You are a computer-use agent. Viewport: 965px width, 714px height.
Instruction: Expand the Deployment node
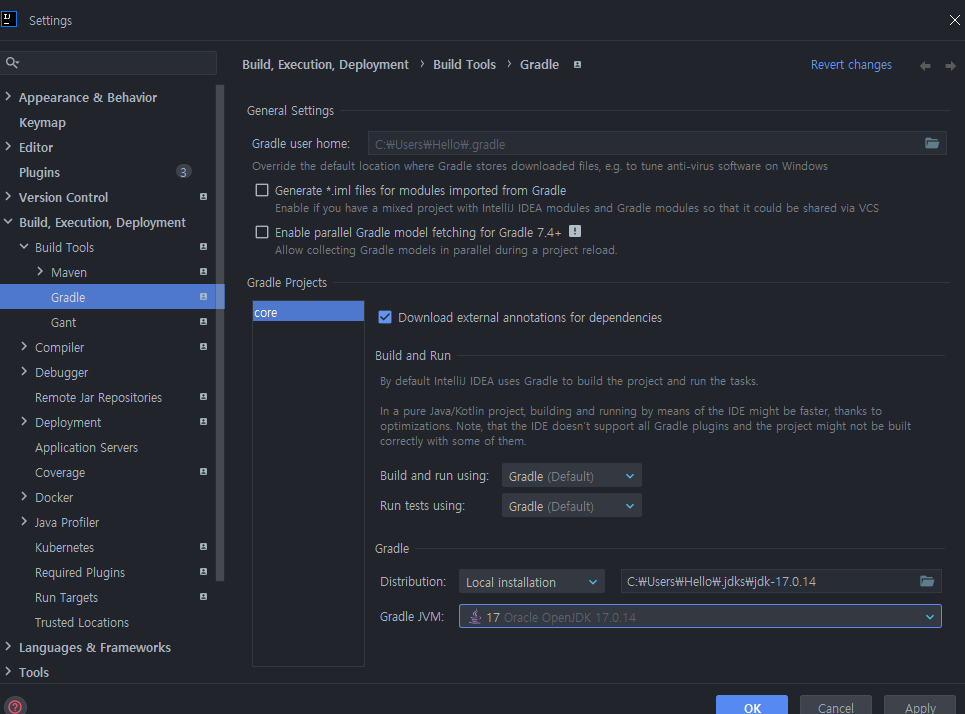pos(24,422)
